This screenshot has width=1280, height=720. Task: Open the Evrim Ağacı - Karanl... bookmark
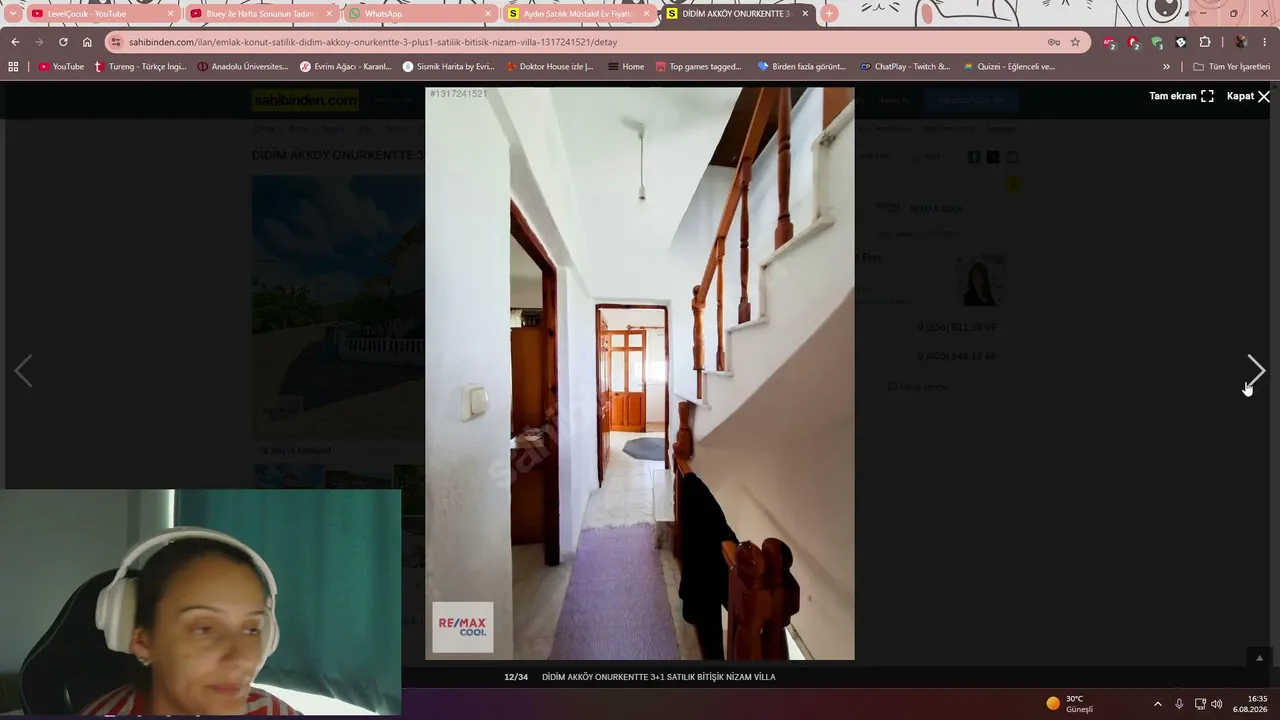(x=346, y=67)
